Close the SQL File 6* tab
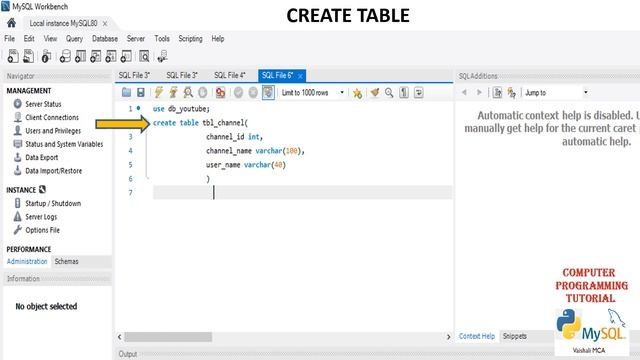Image resolution: width=640 pixels, height=360 pixels. [300, 76]
